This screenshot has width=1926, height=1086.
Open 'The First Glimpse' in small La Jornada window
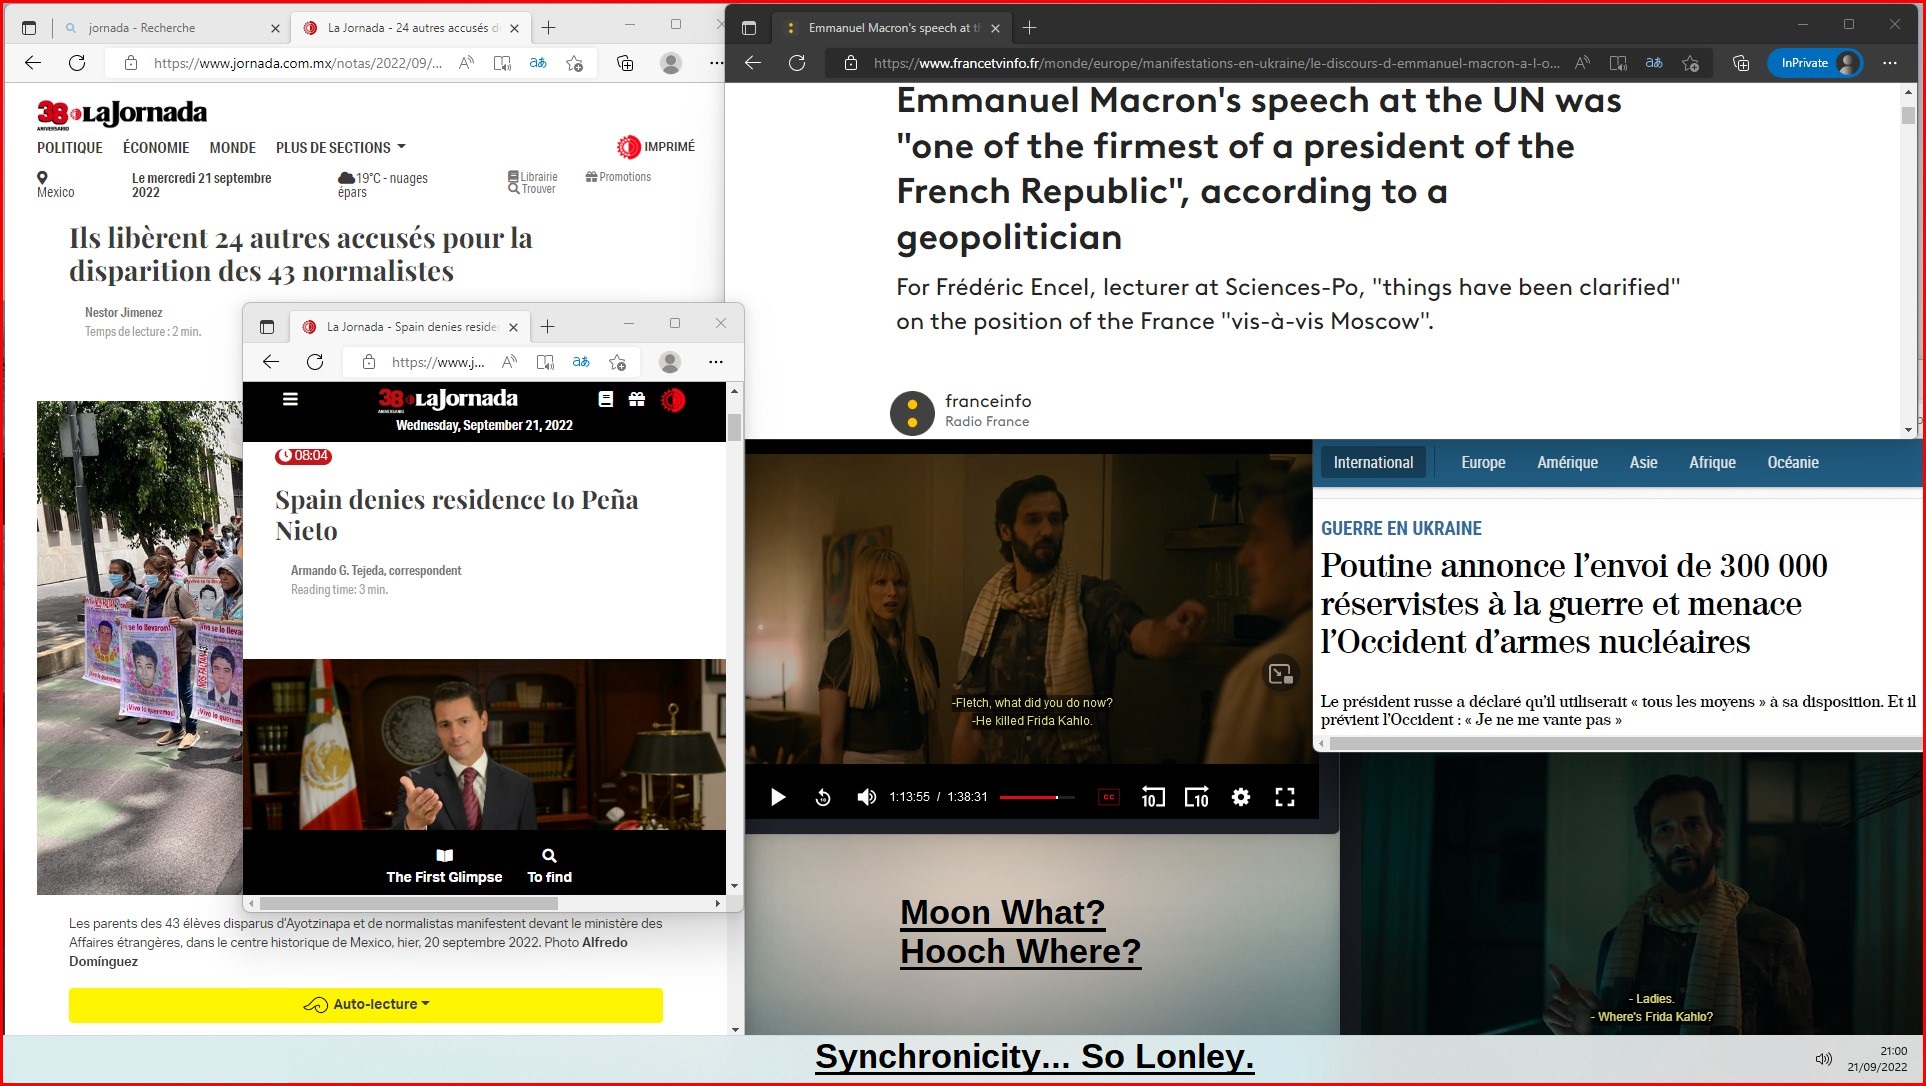[445, 866]
